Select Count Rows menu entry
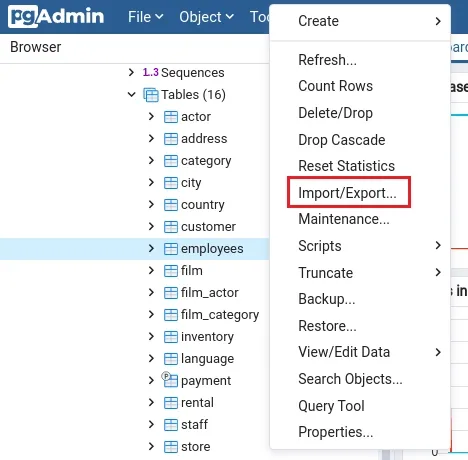The height and width of the screenshot is (460, 468). pos(360,86)
